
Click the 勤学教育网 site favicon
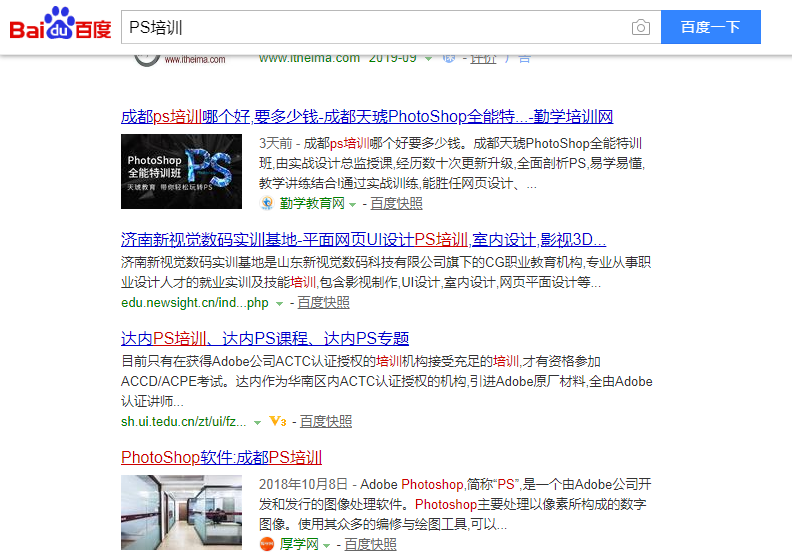[x=267, y=203]
